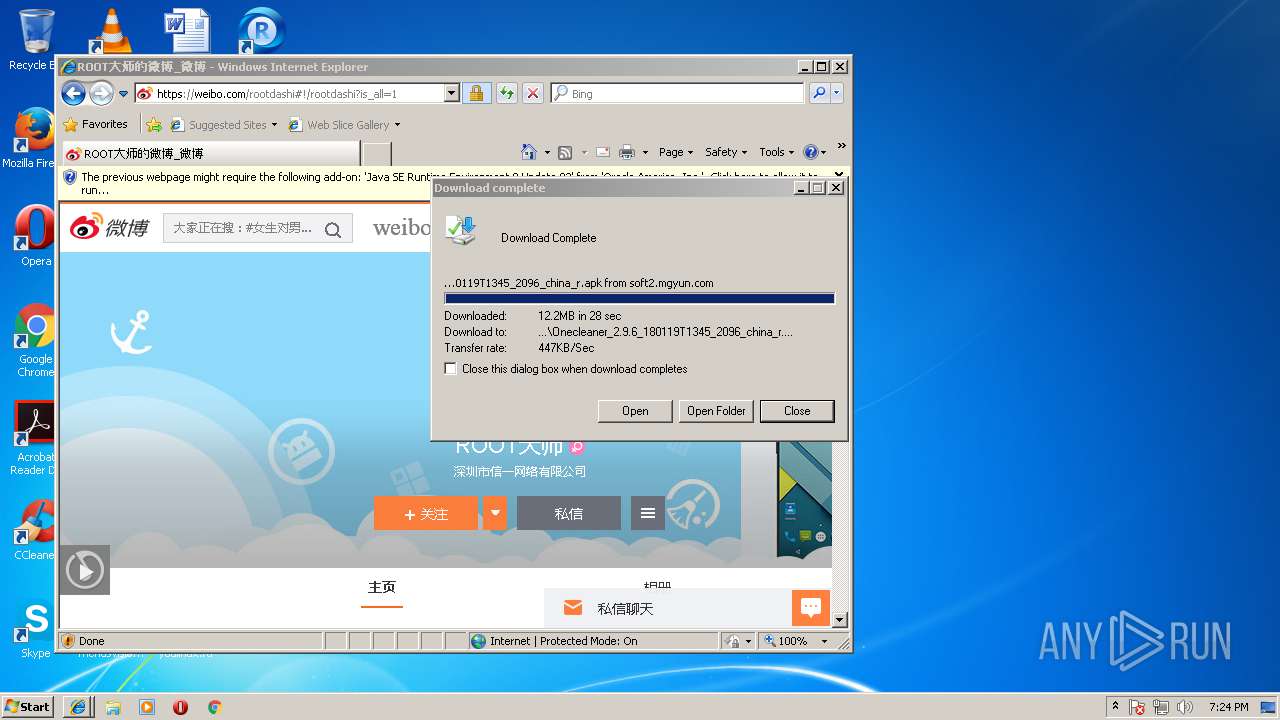This screenshot has width=1280, height=720.
Task: Click the Read mail icon
Action: pos(603,152)
